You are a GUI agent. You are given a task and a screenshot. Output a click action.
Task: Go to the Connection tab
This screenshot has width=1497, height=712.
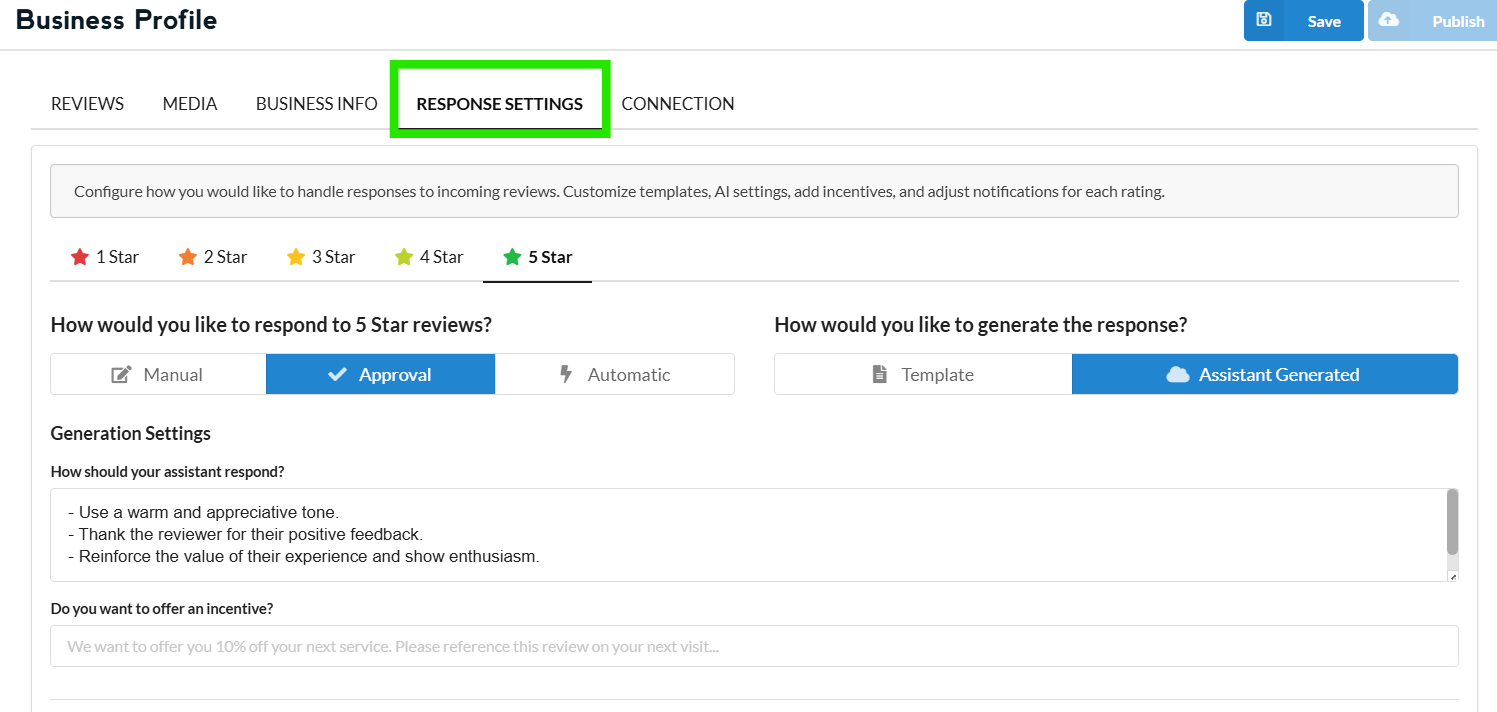(x=678, y=104)
